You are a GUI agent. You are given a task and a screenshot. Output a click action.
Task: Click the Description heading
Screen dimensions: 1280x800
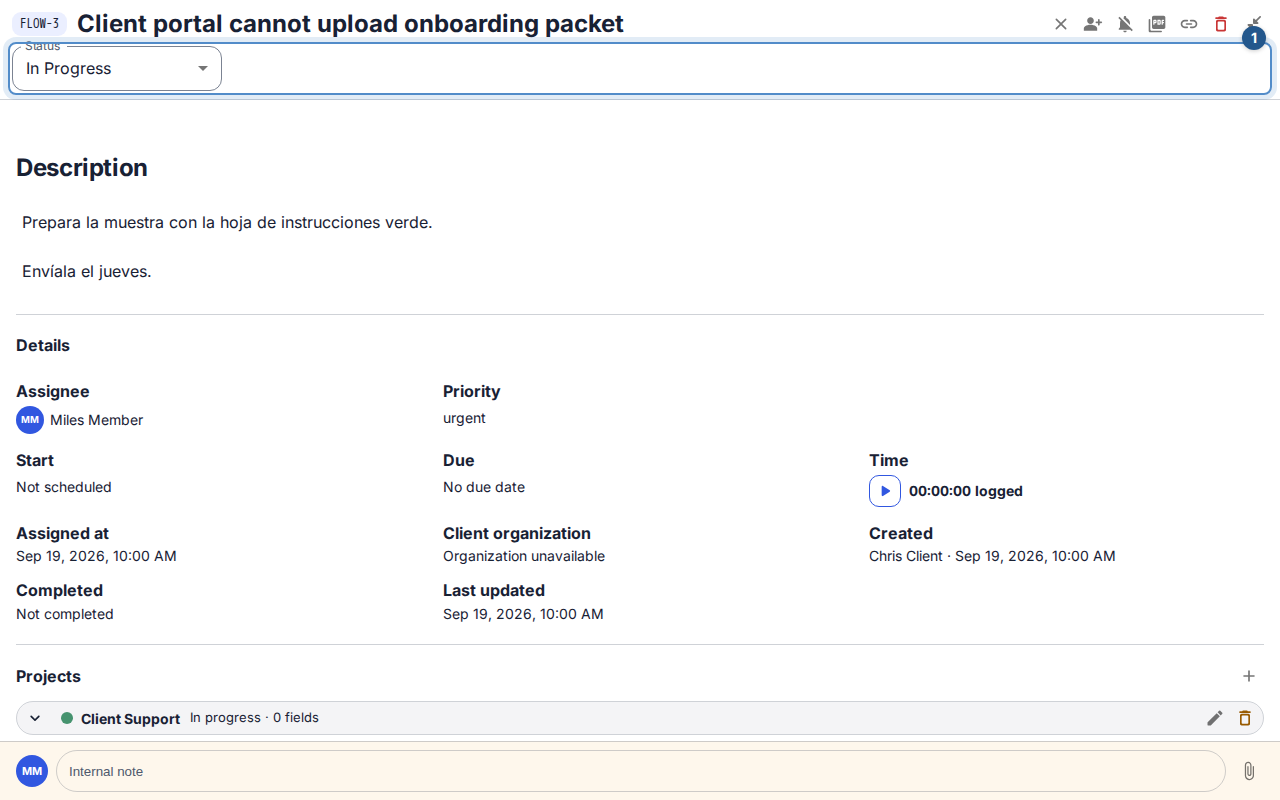coord(82,167)
